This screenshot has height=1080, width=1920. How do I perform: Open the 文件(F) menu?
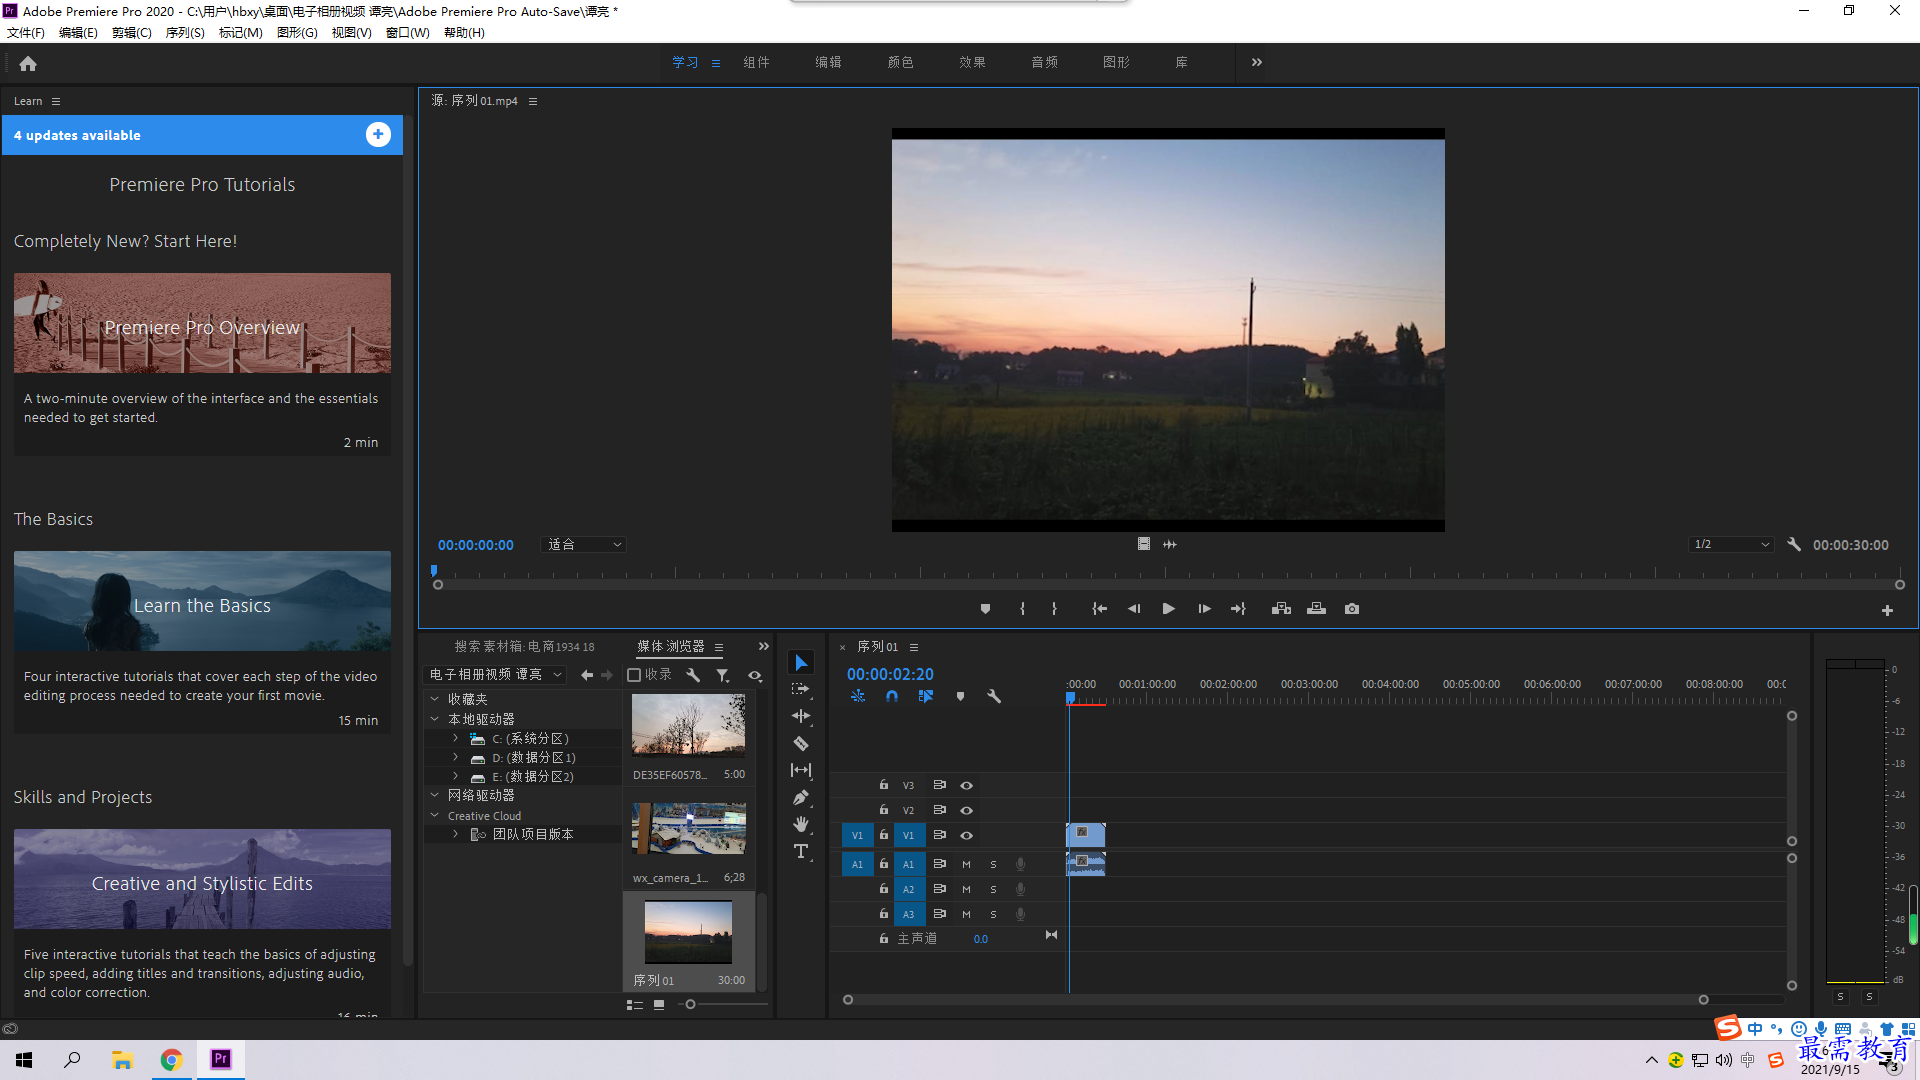26,33
